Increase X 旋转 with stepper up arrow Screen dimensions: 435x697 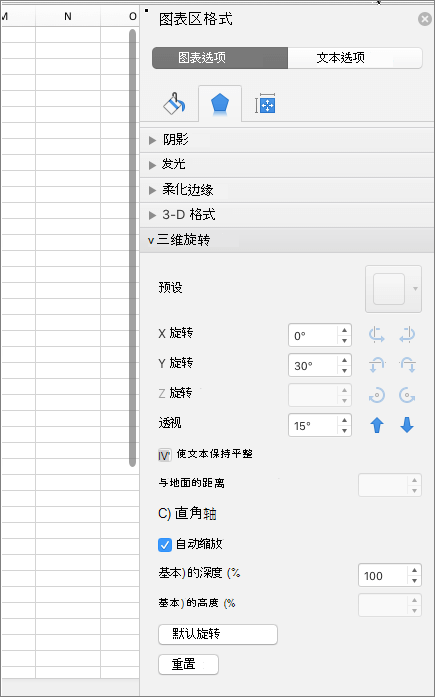click(344, 330)
